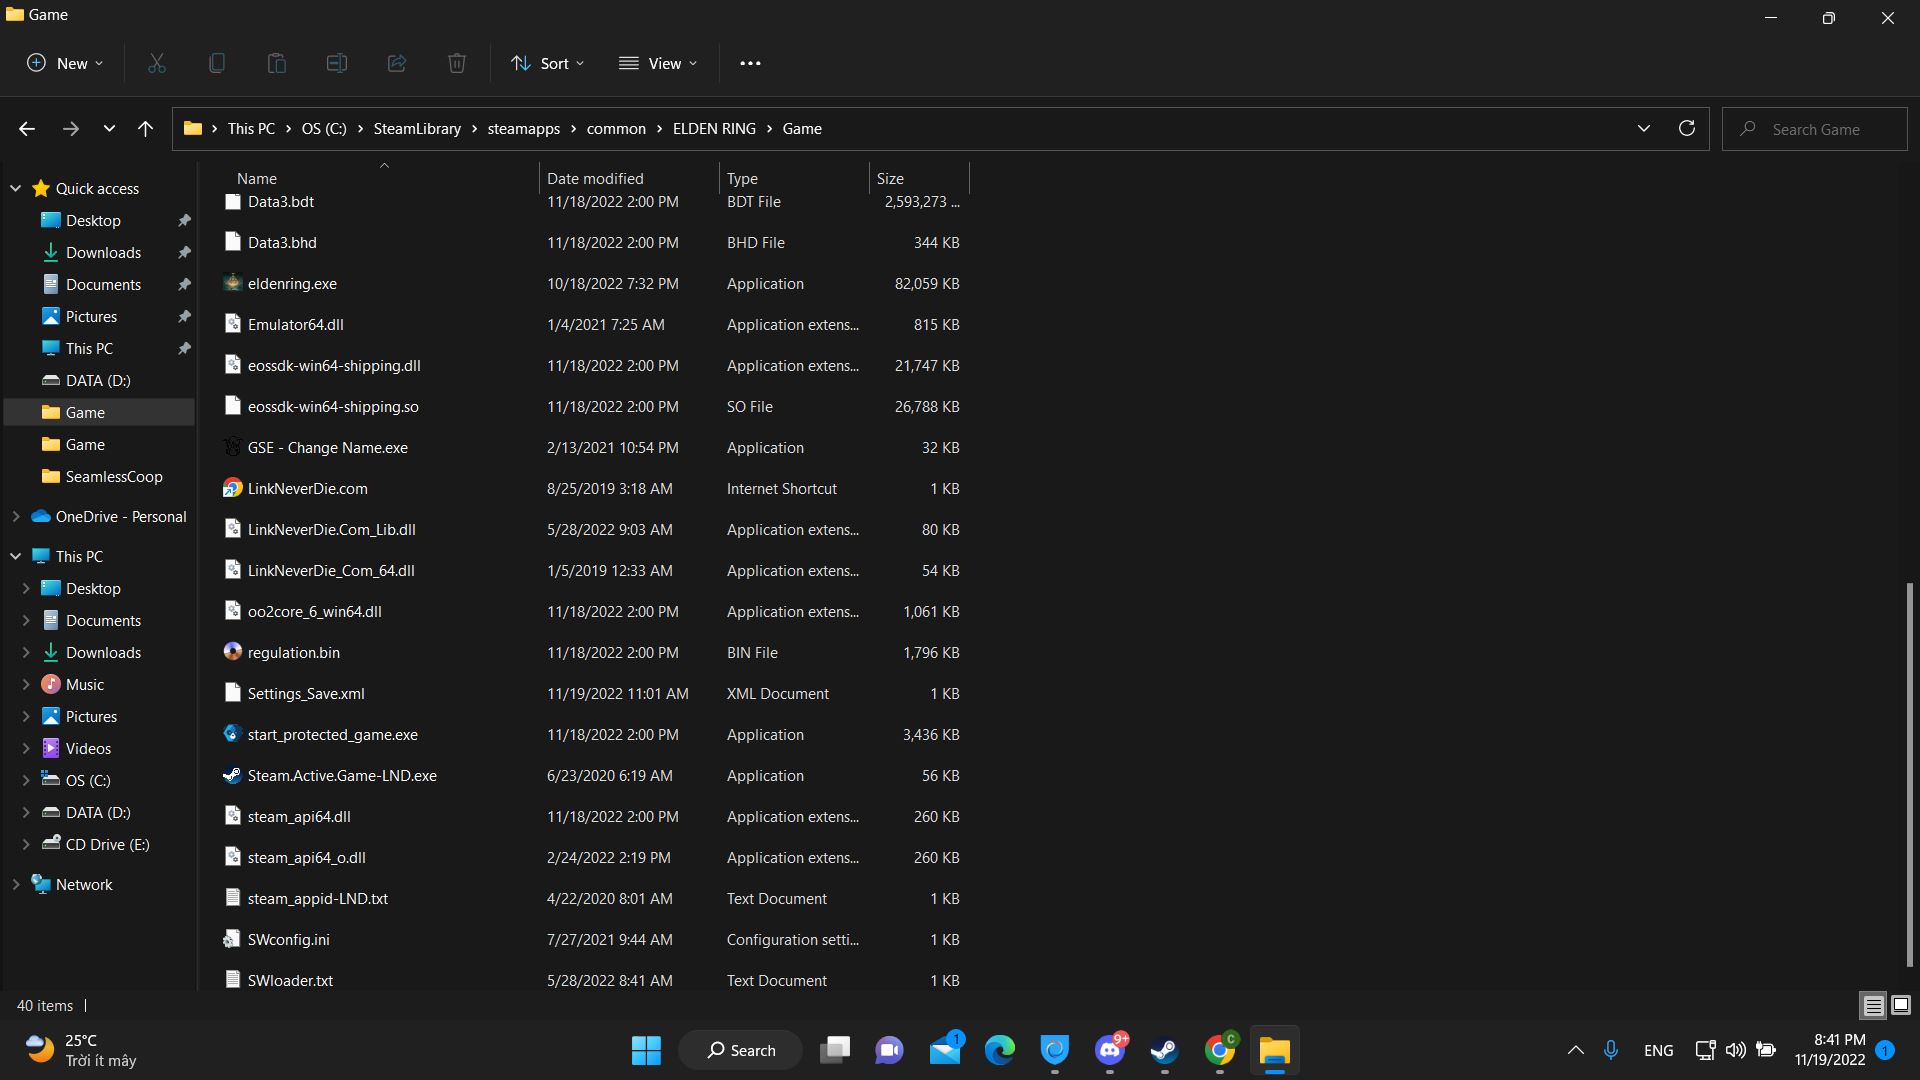Switch to details view layout icon

tap(1873, 1005)
